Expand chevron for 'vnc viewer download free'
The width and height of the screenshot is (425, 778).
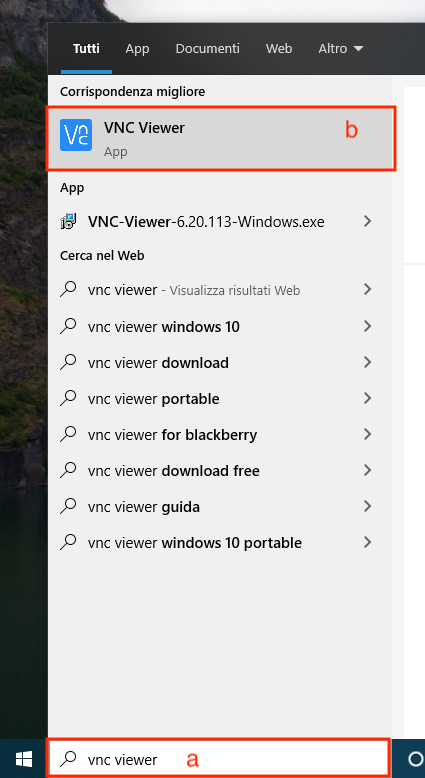tap(367, 470)
